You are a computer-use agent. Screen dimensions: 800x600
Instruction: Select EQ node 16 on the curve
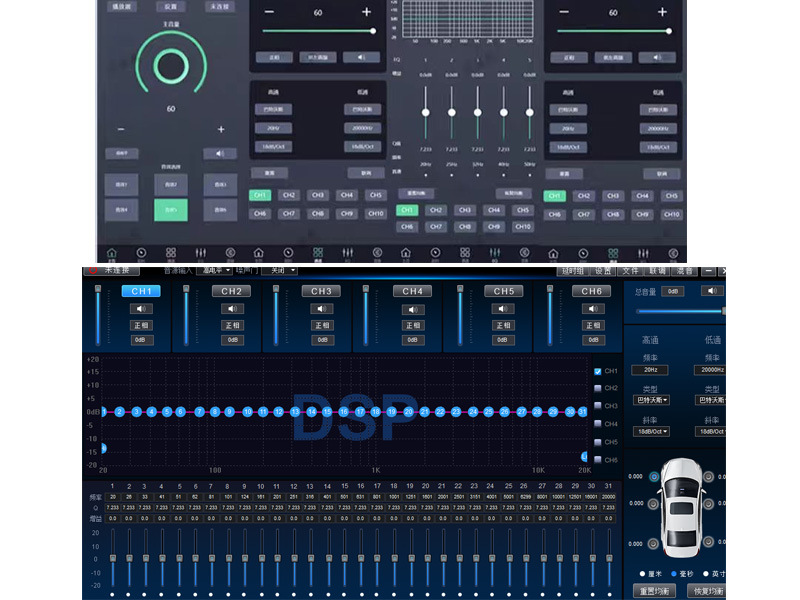[344, 412]
